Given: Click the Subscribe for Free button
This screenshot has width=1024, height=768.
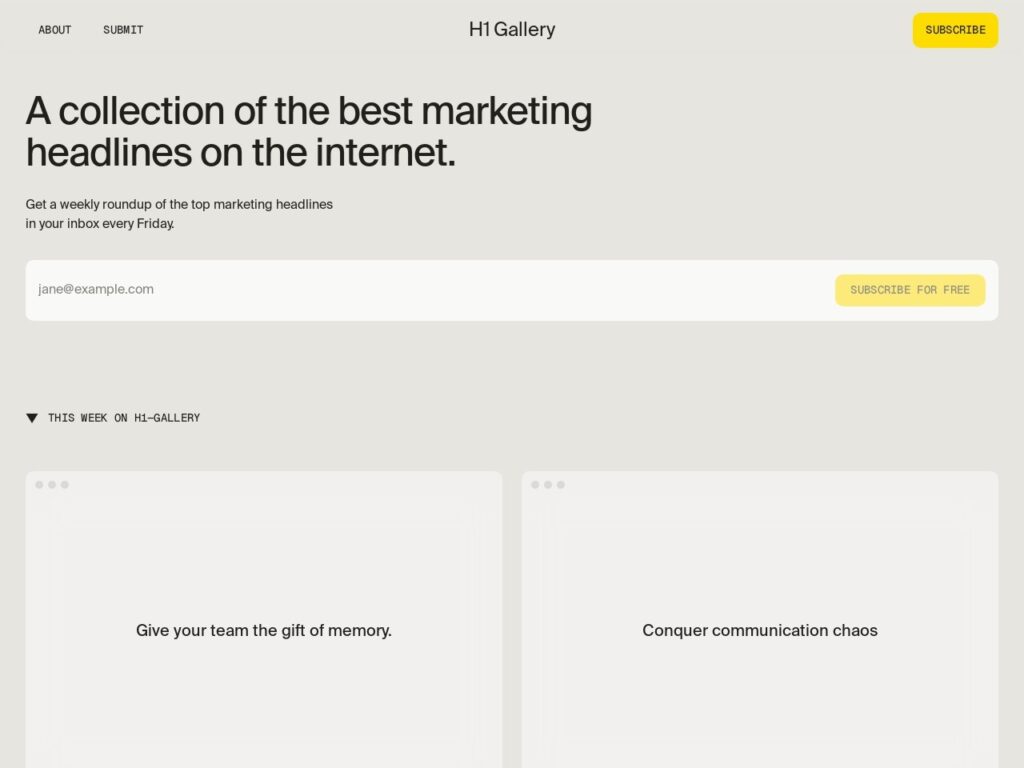Looking at the screenshot, I should pyautogui.click(x=910, y=290).
